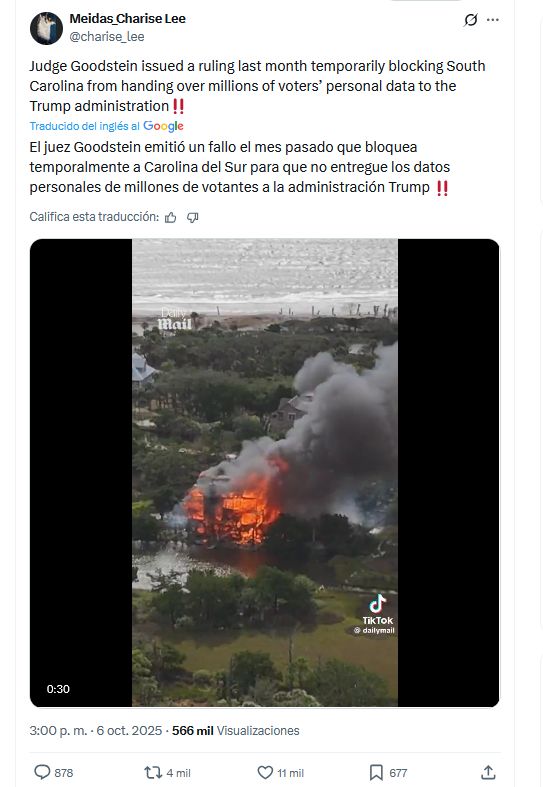Screen dimensions: 543x787
Task: Click the Daily Mail logo in video
Action: pyautogui.click(x=175, y=320)
